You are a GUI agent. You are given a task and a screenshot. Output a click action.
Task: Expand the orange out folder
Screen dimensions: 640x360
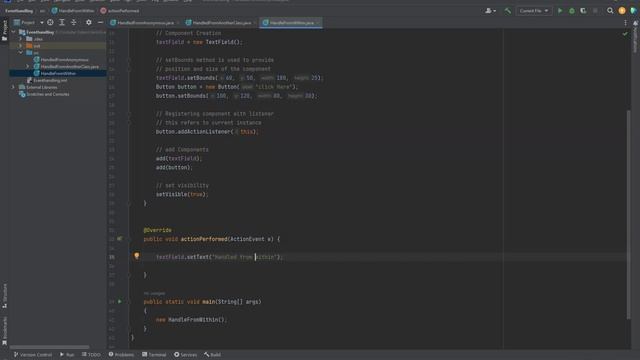click(x=21, y=46)
